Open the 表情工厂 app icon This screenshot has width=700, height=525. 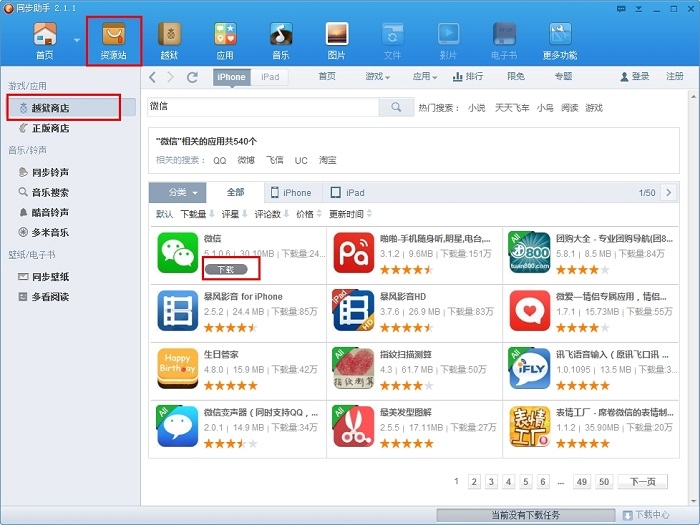click(529, 426)
